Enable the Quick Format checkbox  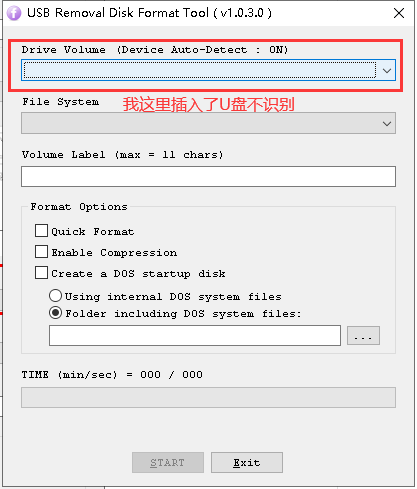[41, 231]
